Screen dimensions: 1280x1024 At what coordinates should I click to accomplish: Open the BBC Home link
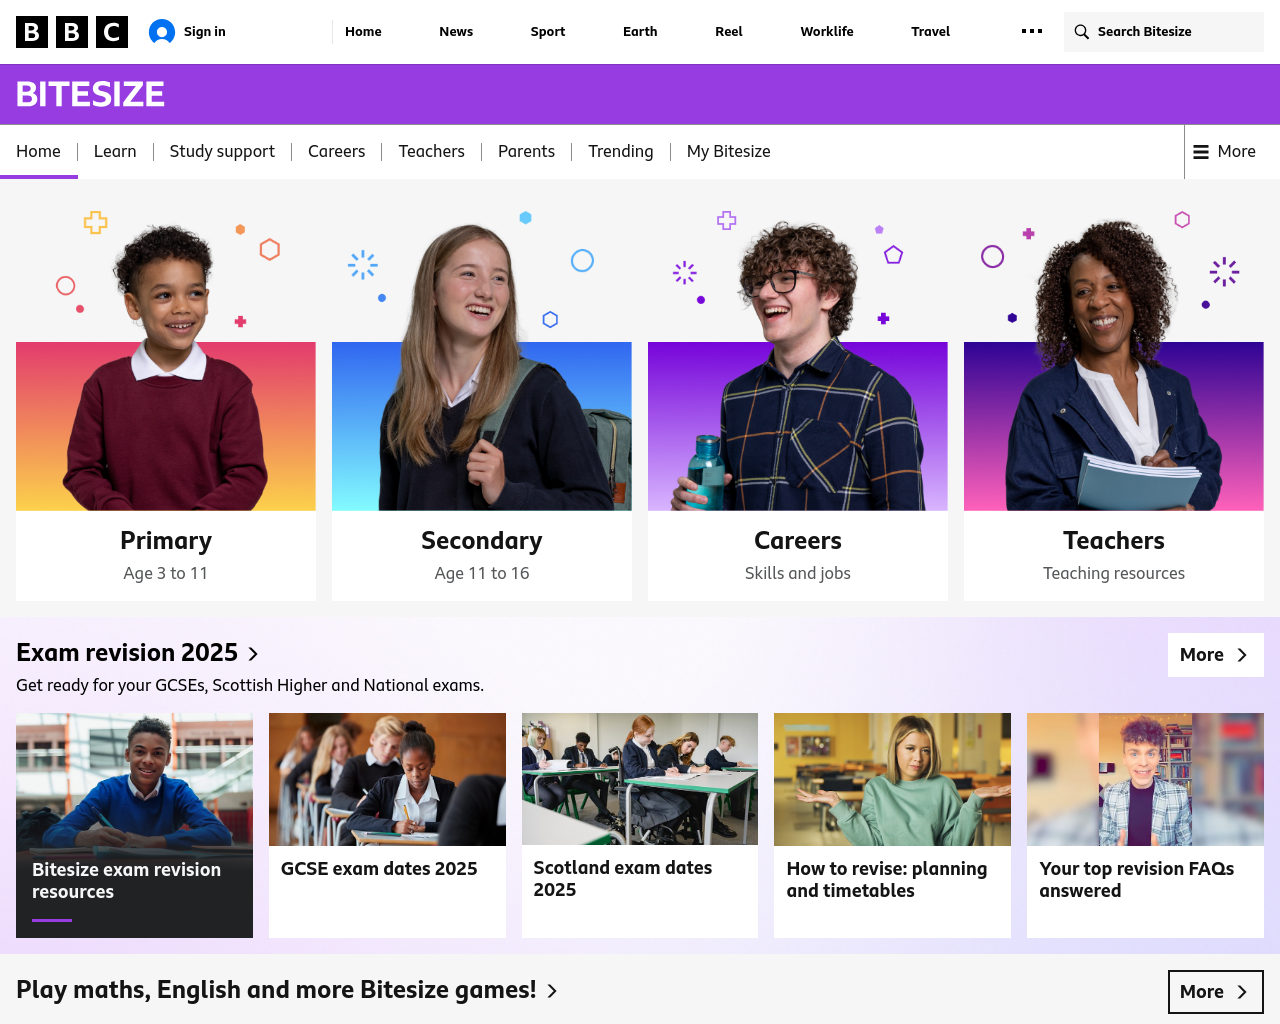(363, 32)
